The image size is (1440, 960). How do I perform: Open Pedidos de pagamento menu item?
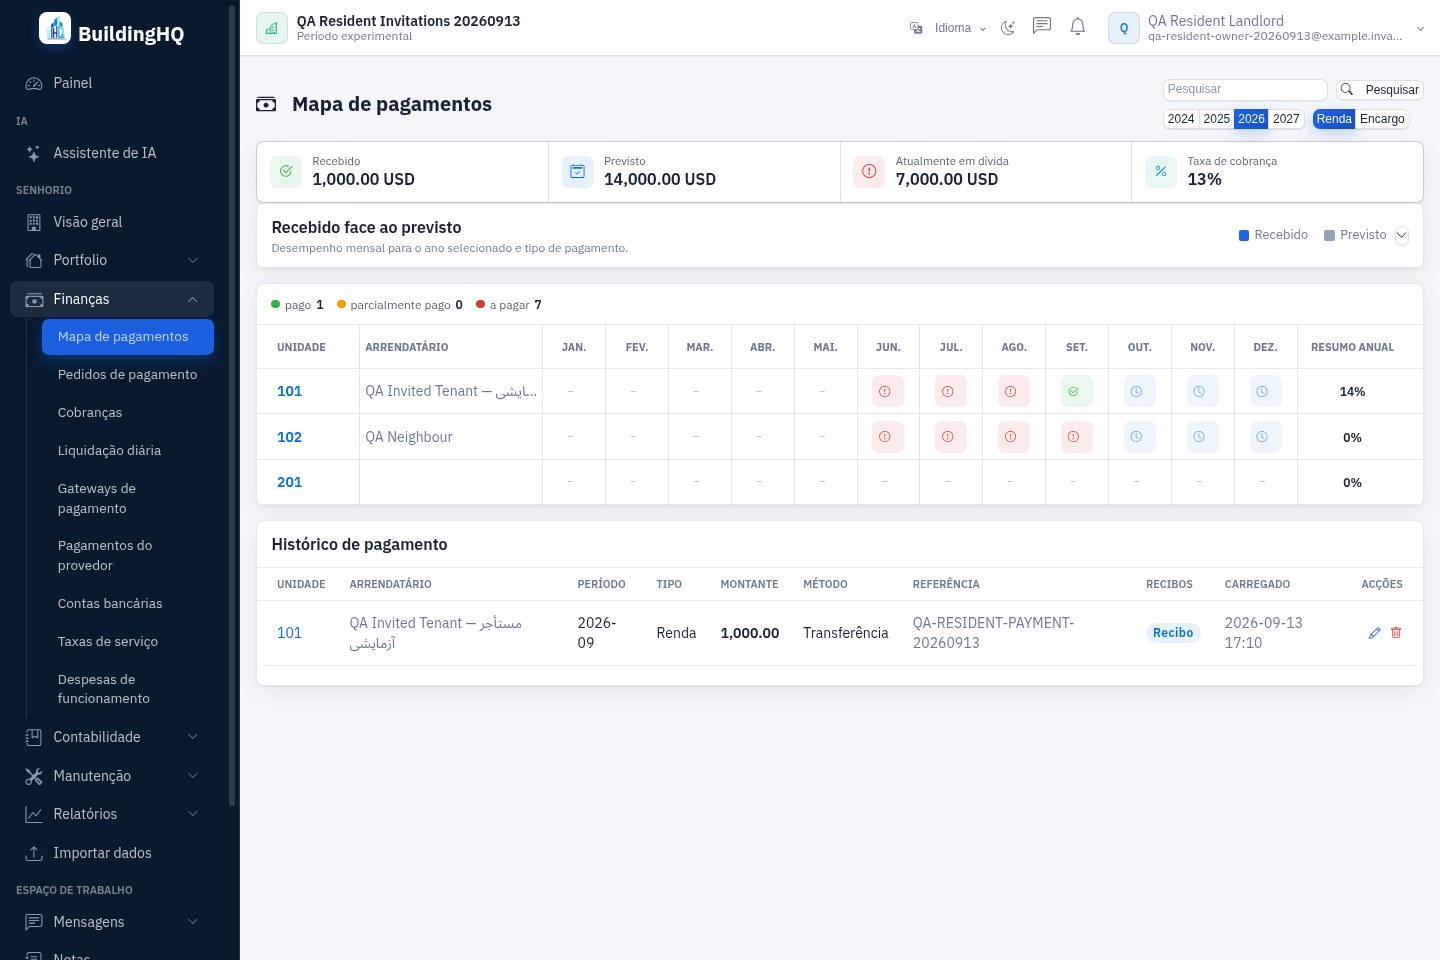tap(127, 374)
